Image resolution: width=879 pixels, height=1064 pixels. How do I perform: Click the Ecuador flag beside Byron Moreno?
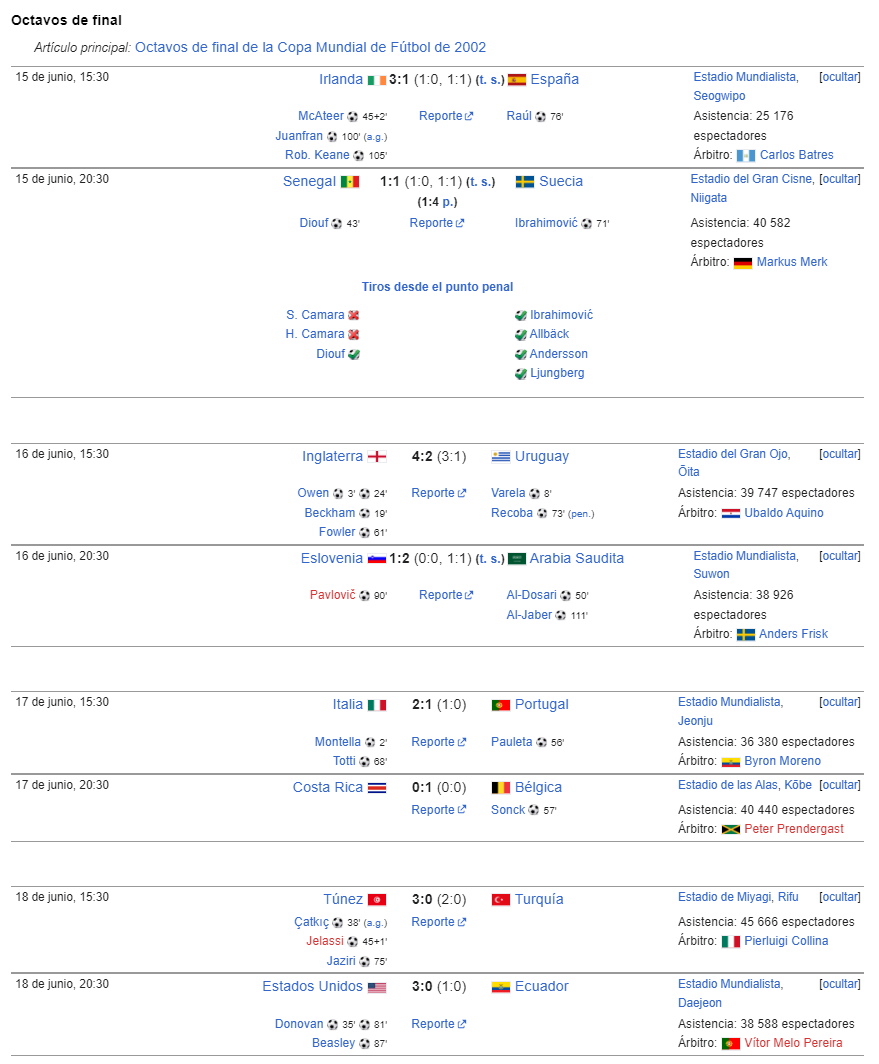click(x=730, y=761)
